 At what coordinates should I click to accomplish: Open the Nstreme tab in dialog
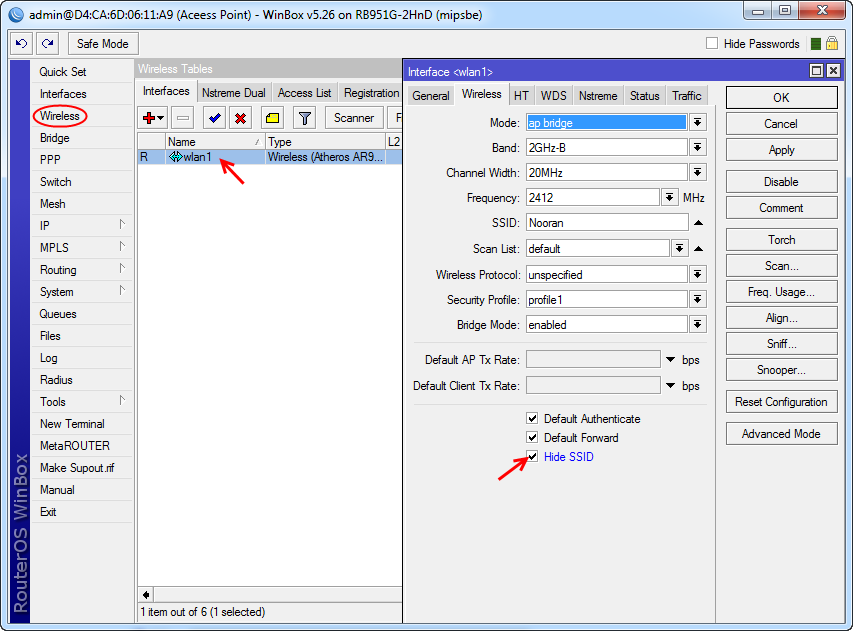pyautogui.click(x=598, y=96)
